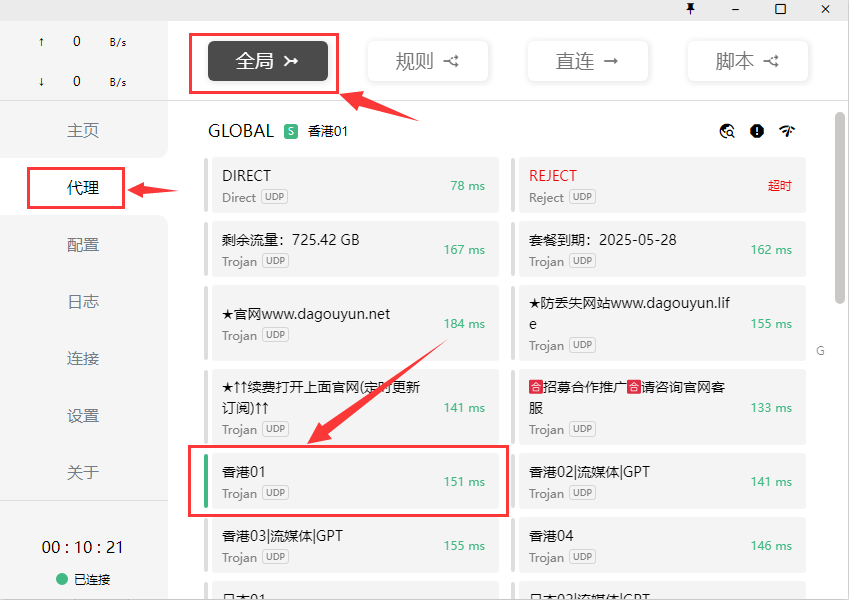Click the exclamation warning icon in GLOBAL header
Image resolution: width=849 pixels, height=600 pixels.
(757, 131)
